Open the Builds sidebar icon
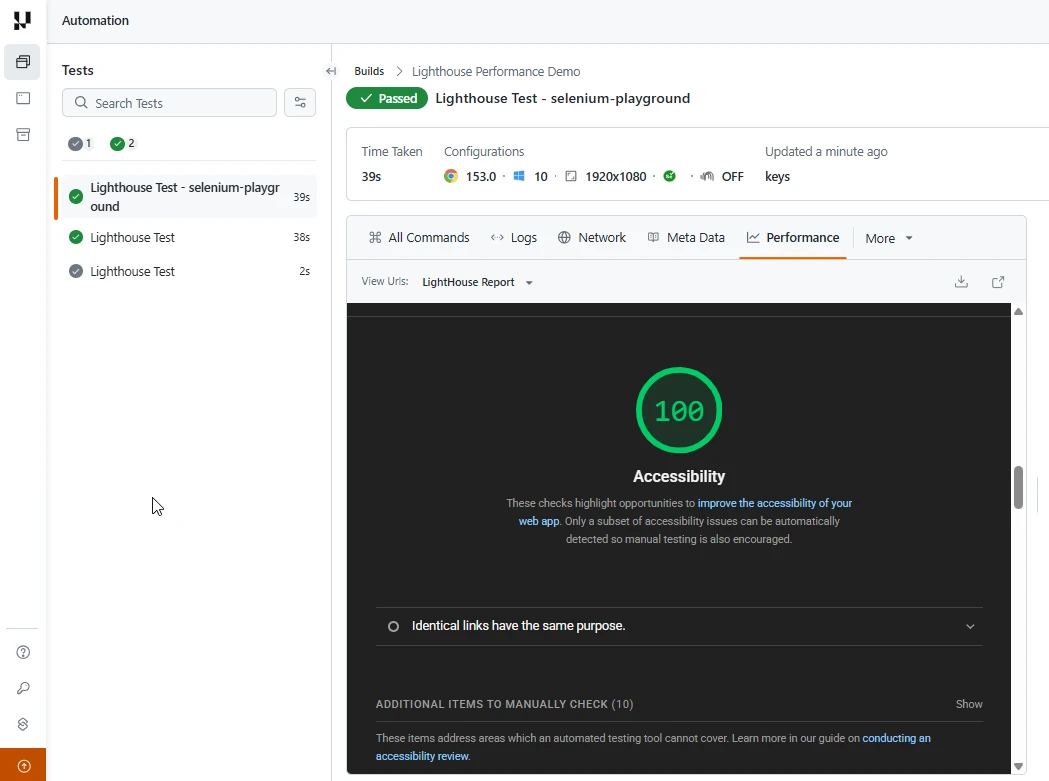 [x=23, y=62]
